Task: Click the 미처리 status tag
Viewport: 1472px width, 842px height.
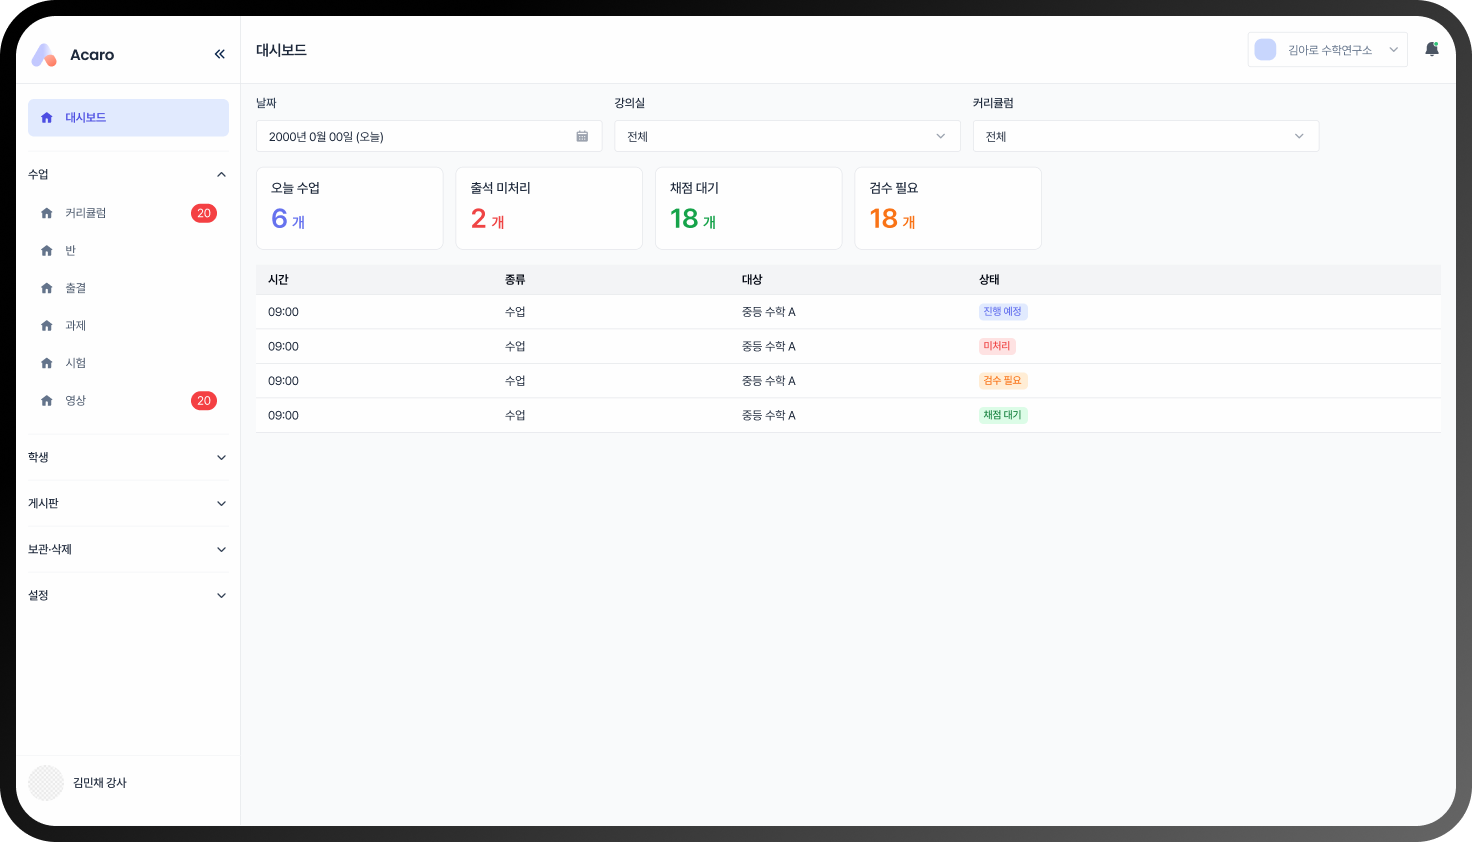Action: 997,346
